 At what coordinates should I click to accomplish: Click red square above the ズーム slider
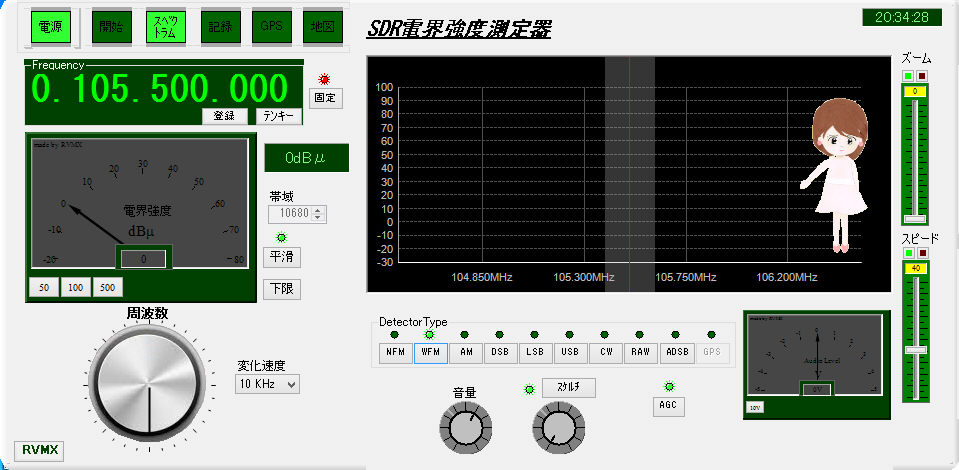[922, 76]
